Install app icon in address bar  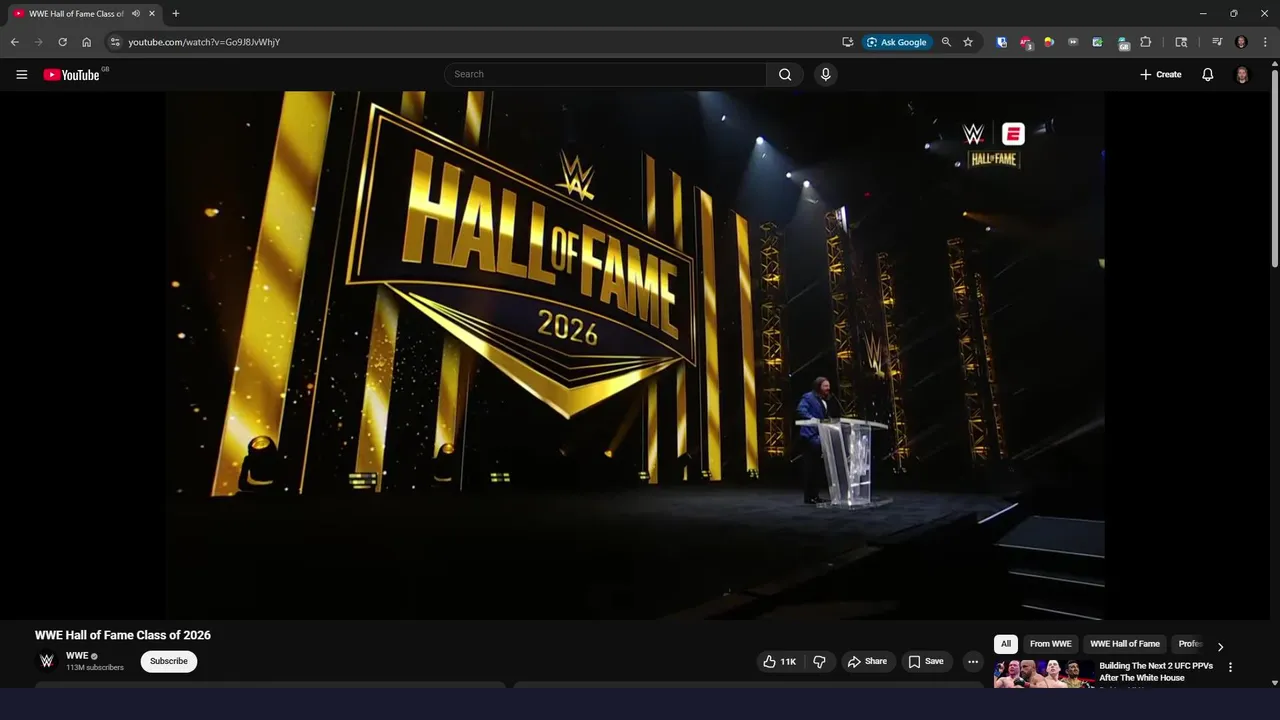pos(847,42)
